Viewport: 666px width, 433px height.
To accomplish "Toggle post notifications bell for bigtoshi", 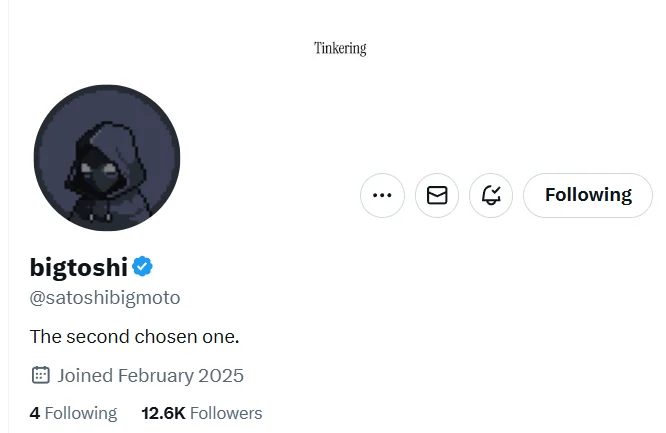I will pyautogui.click(x=491, y=195).
